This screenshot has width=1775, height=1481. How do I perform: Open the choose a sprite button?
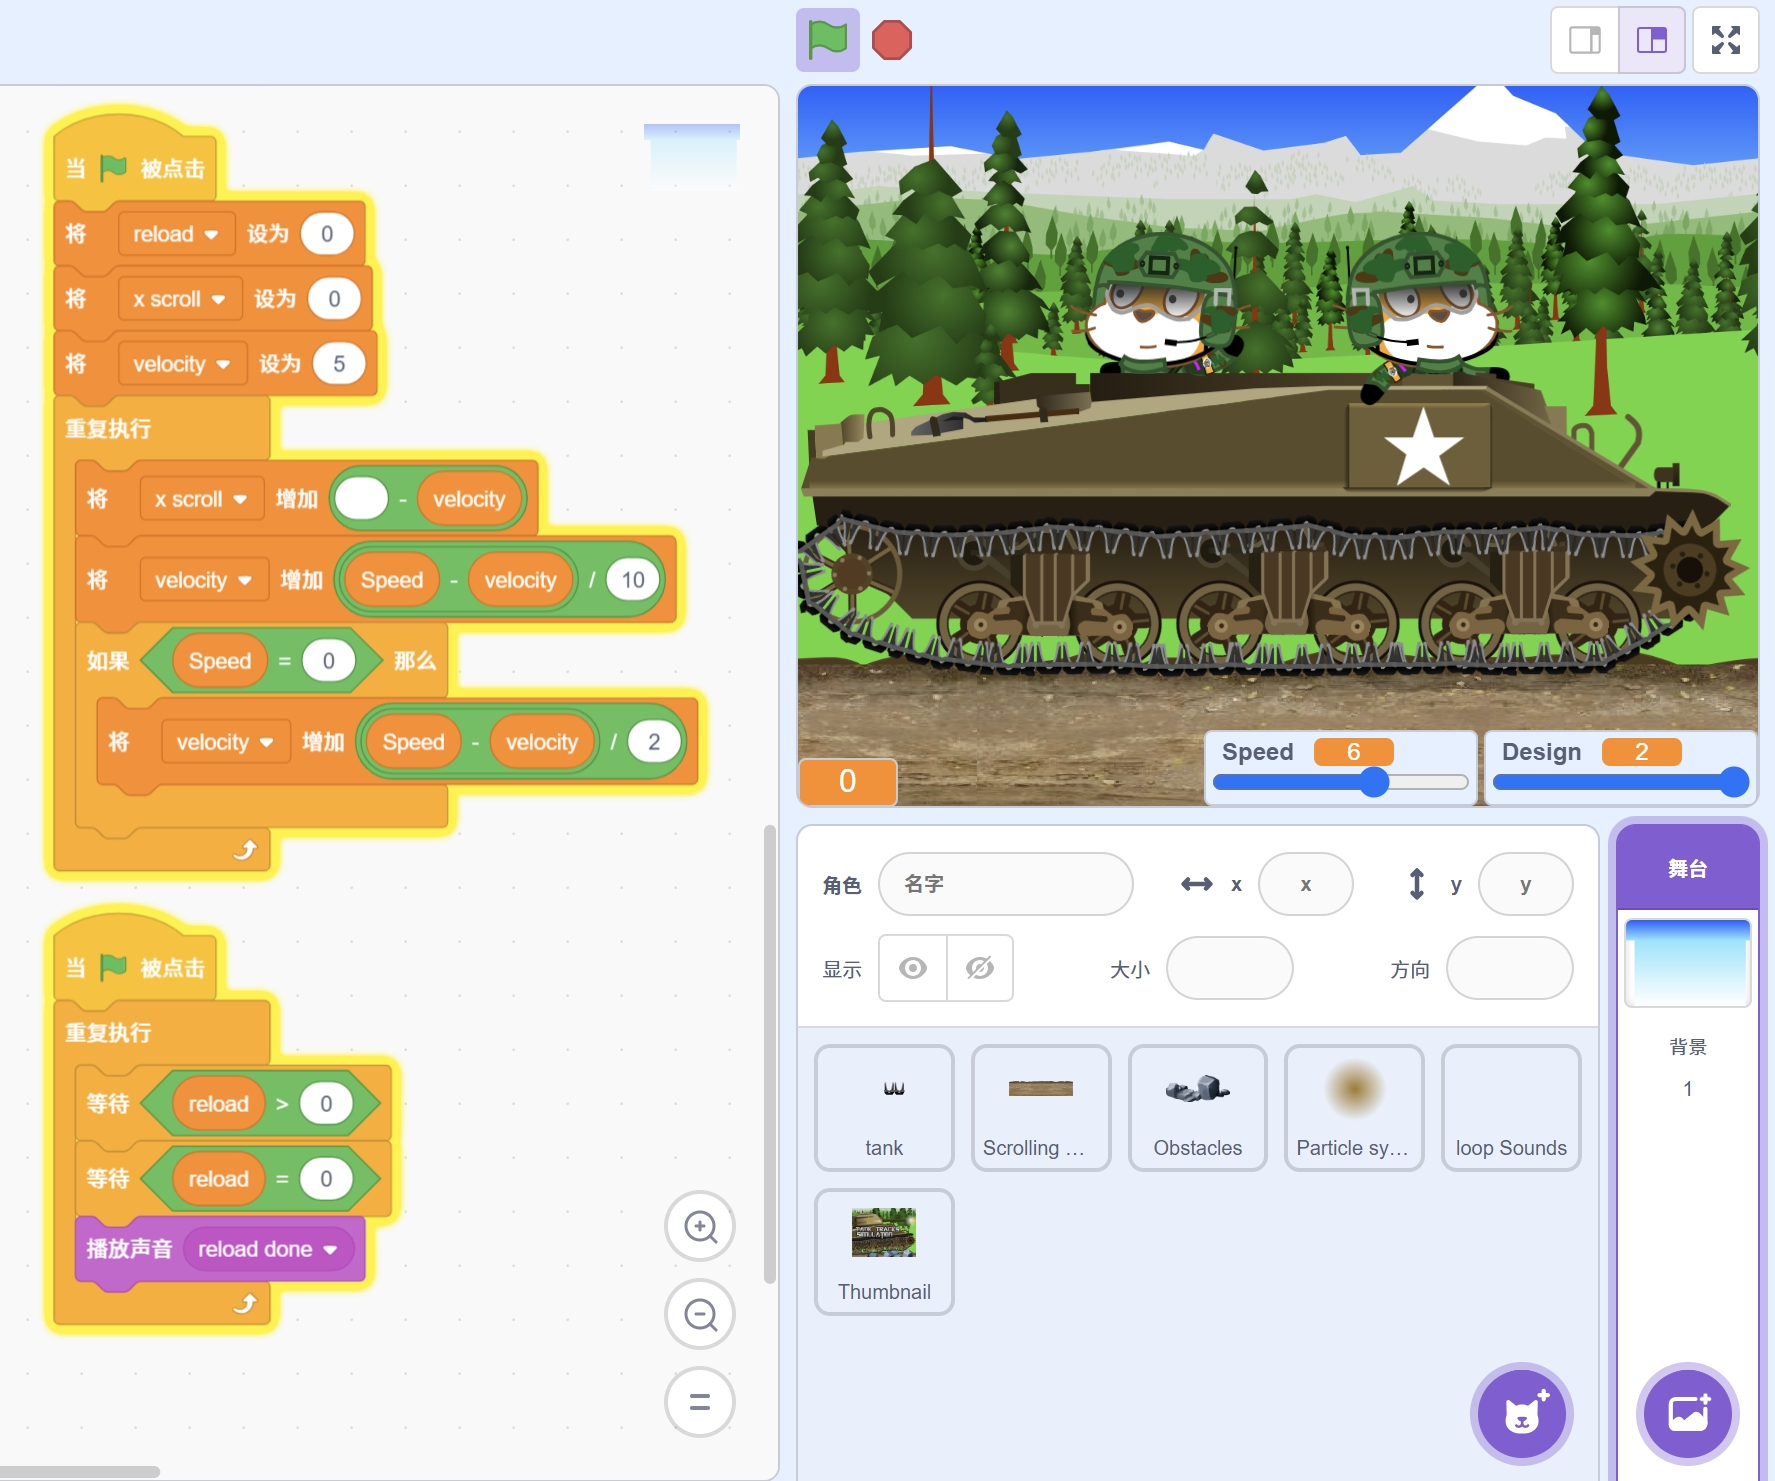click(x=1521, y=1414)
